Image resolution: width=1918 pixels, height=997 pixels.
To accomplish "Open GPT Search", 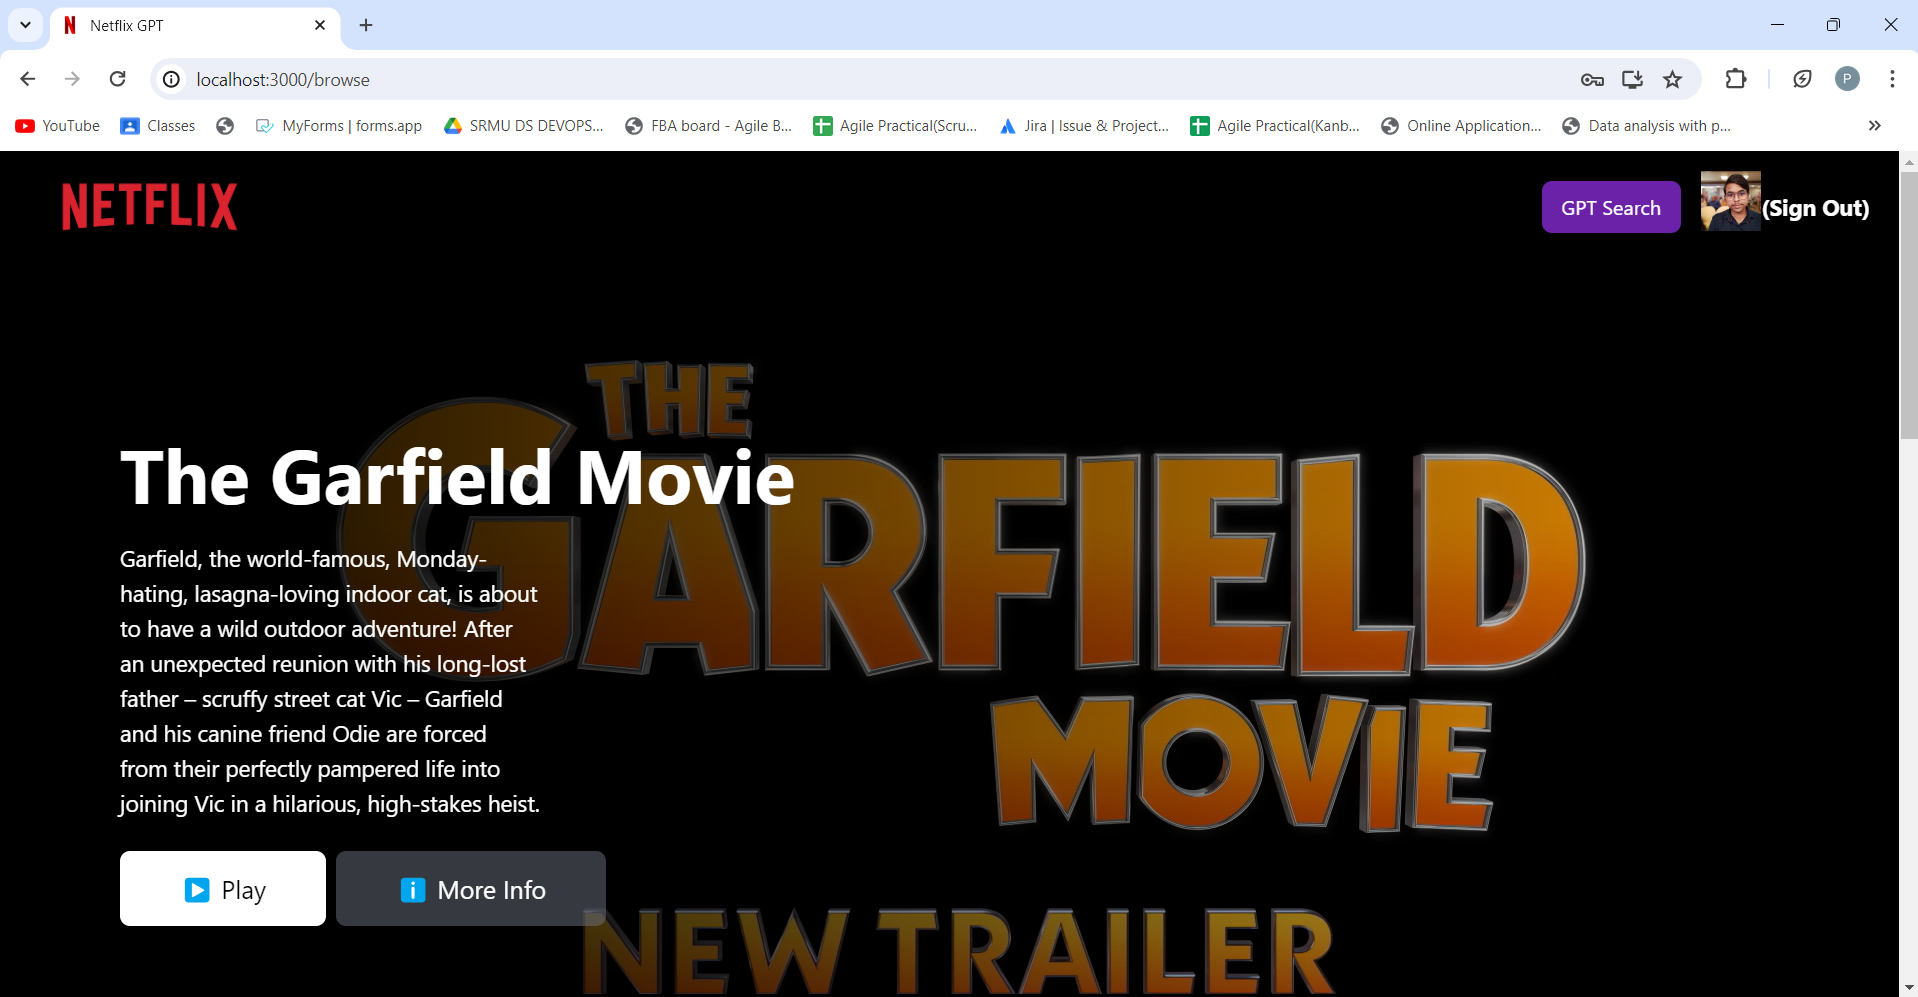I will [x=1610, y=208].
